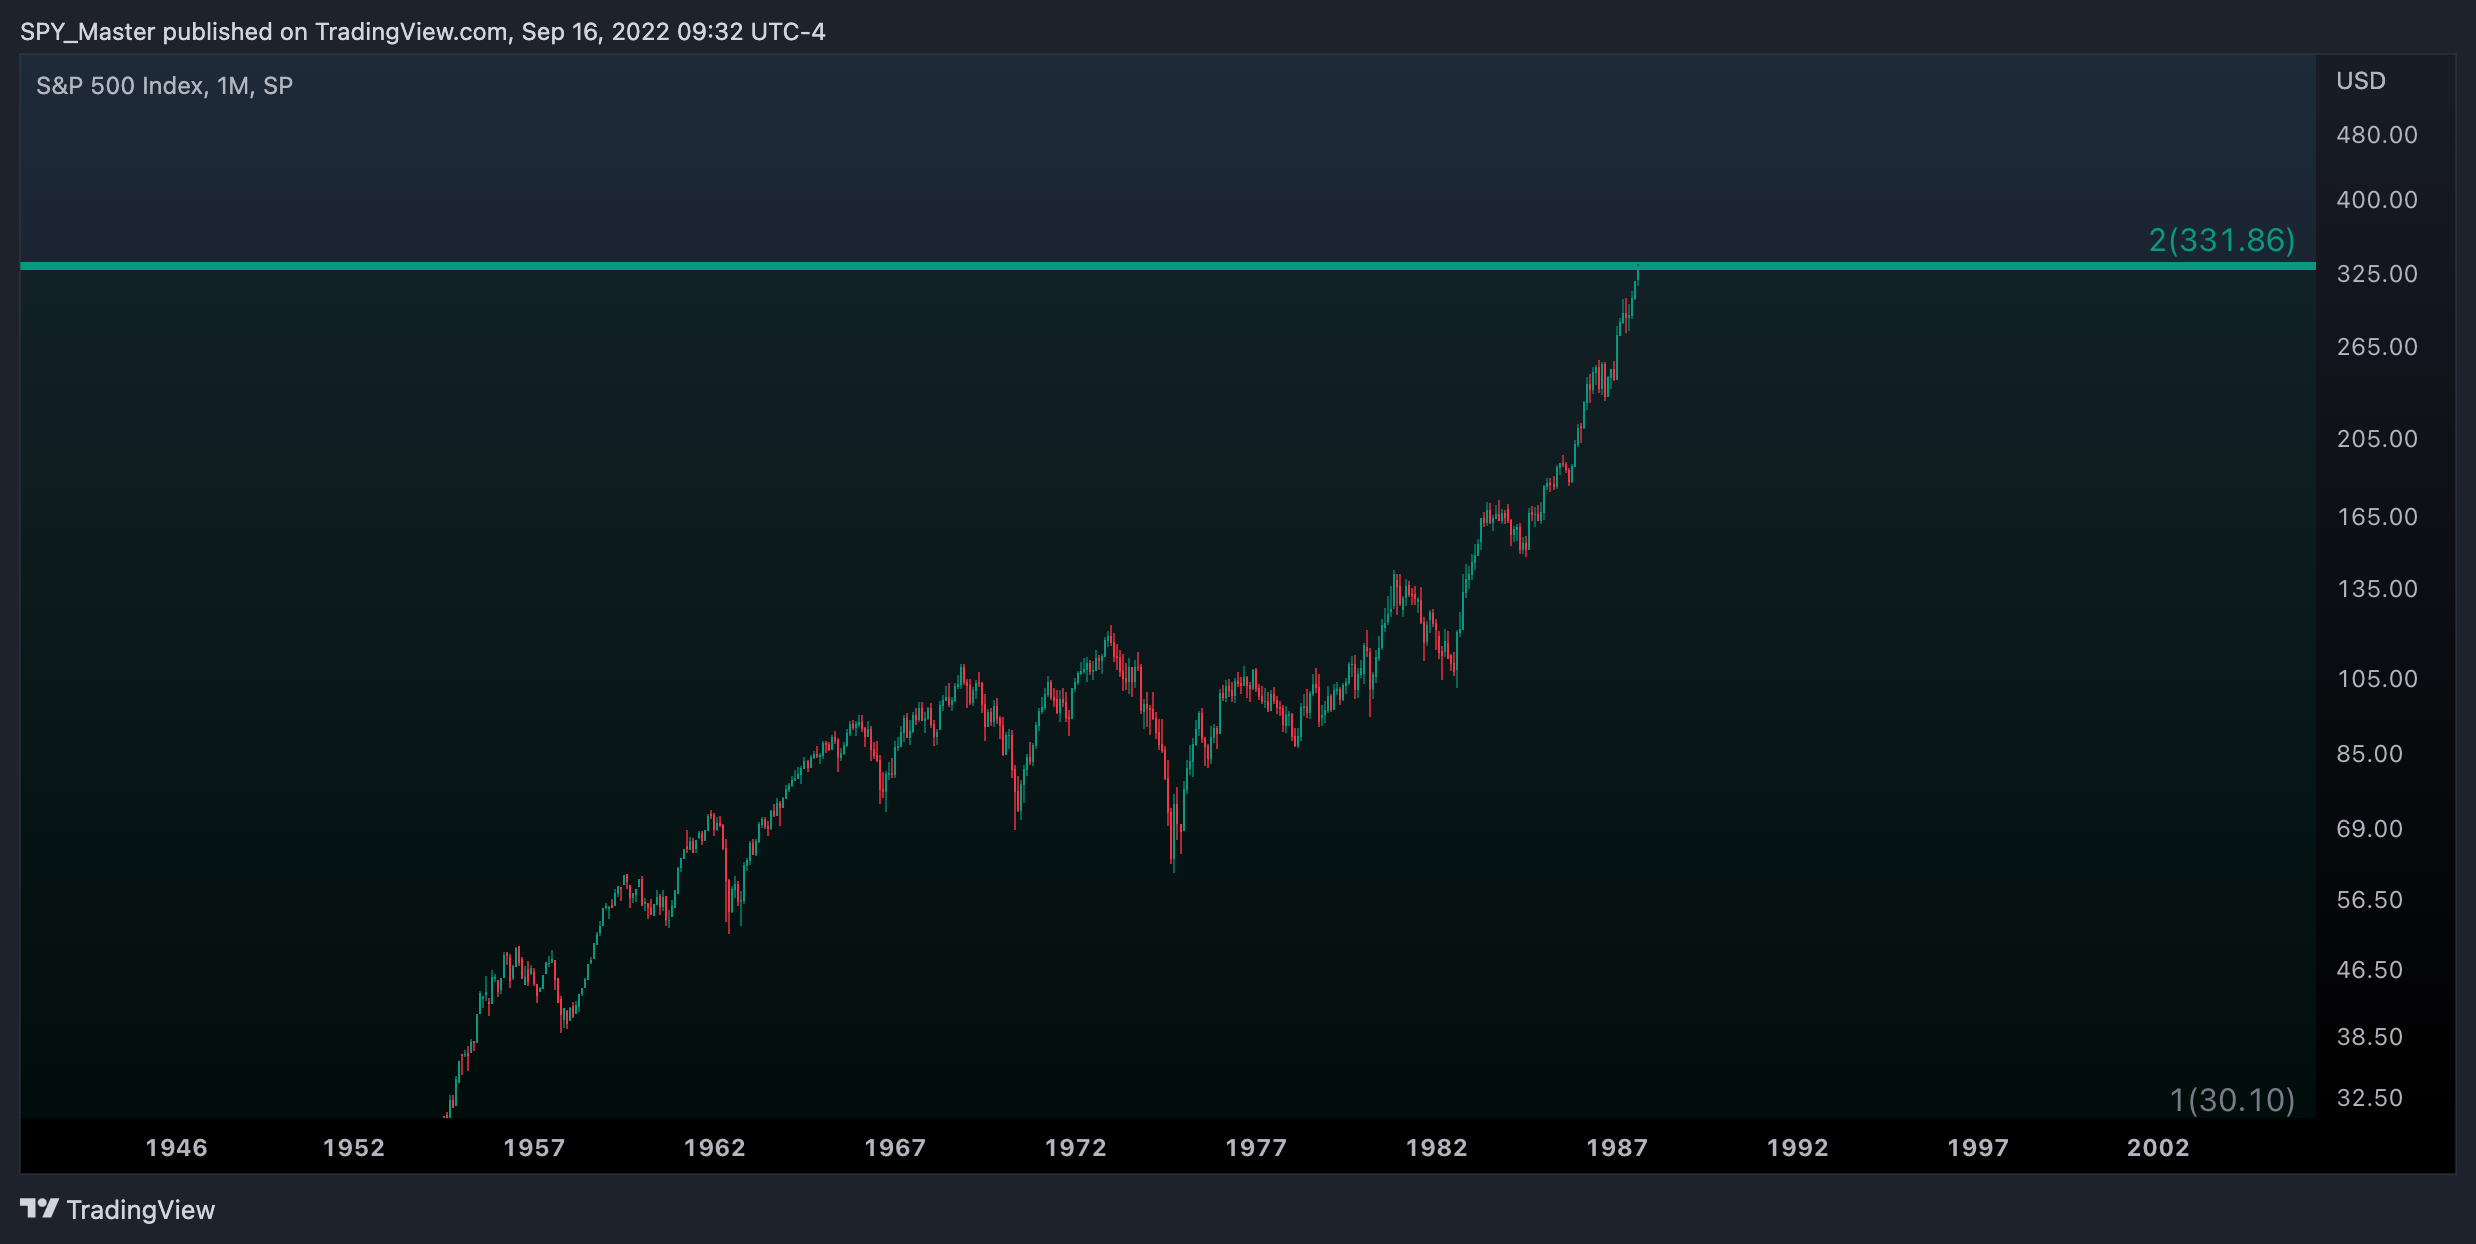Click the published-by header text line
Screen dimensions: 2476x1244
tap(423, 32)
